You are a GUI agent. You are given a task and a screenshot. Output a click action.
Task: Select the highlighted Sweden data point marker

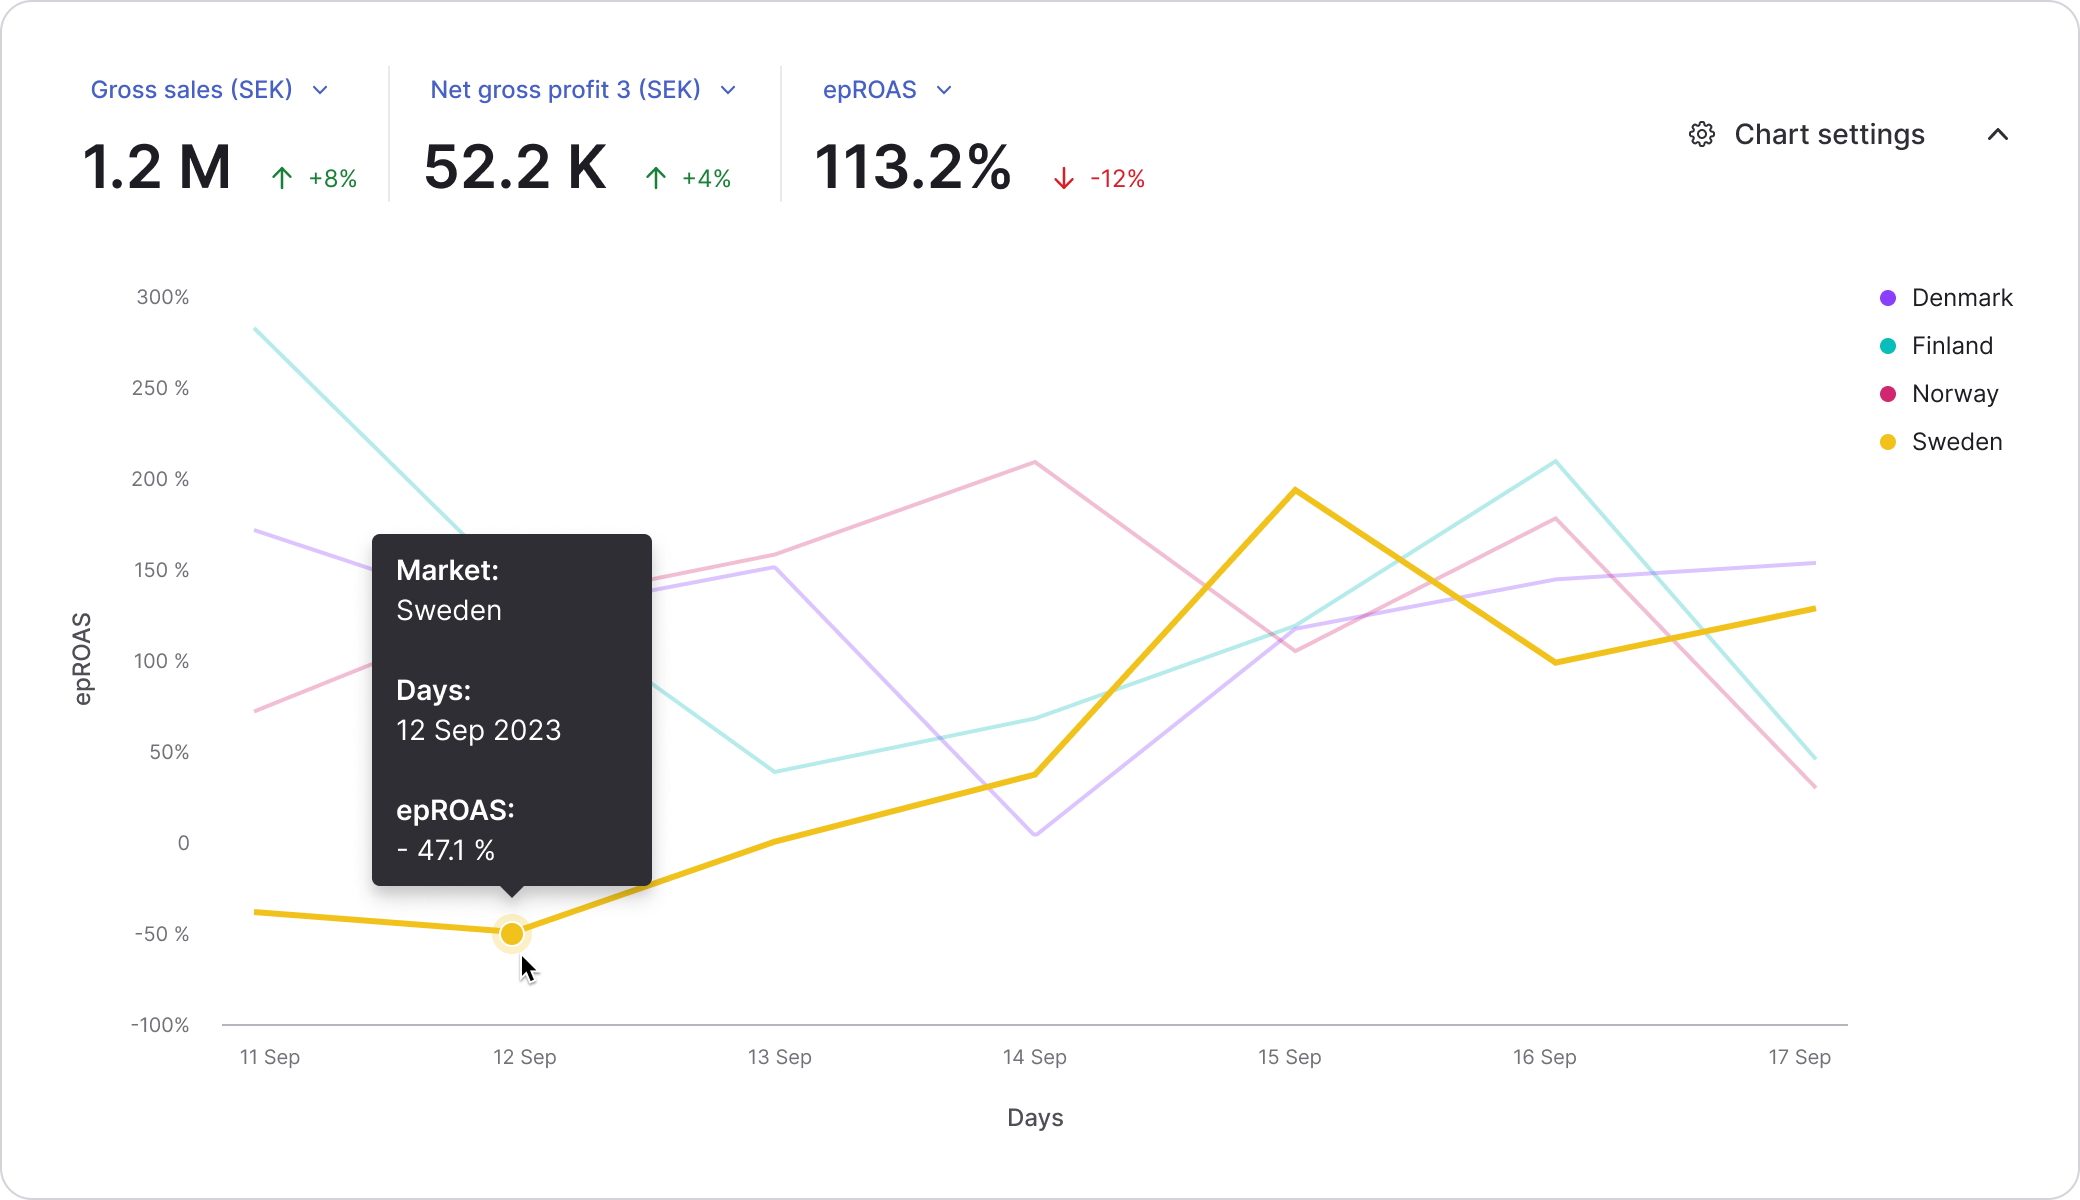click(512, 933)
